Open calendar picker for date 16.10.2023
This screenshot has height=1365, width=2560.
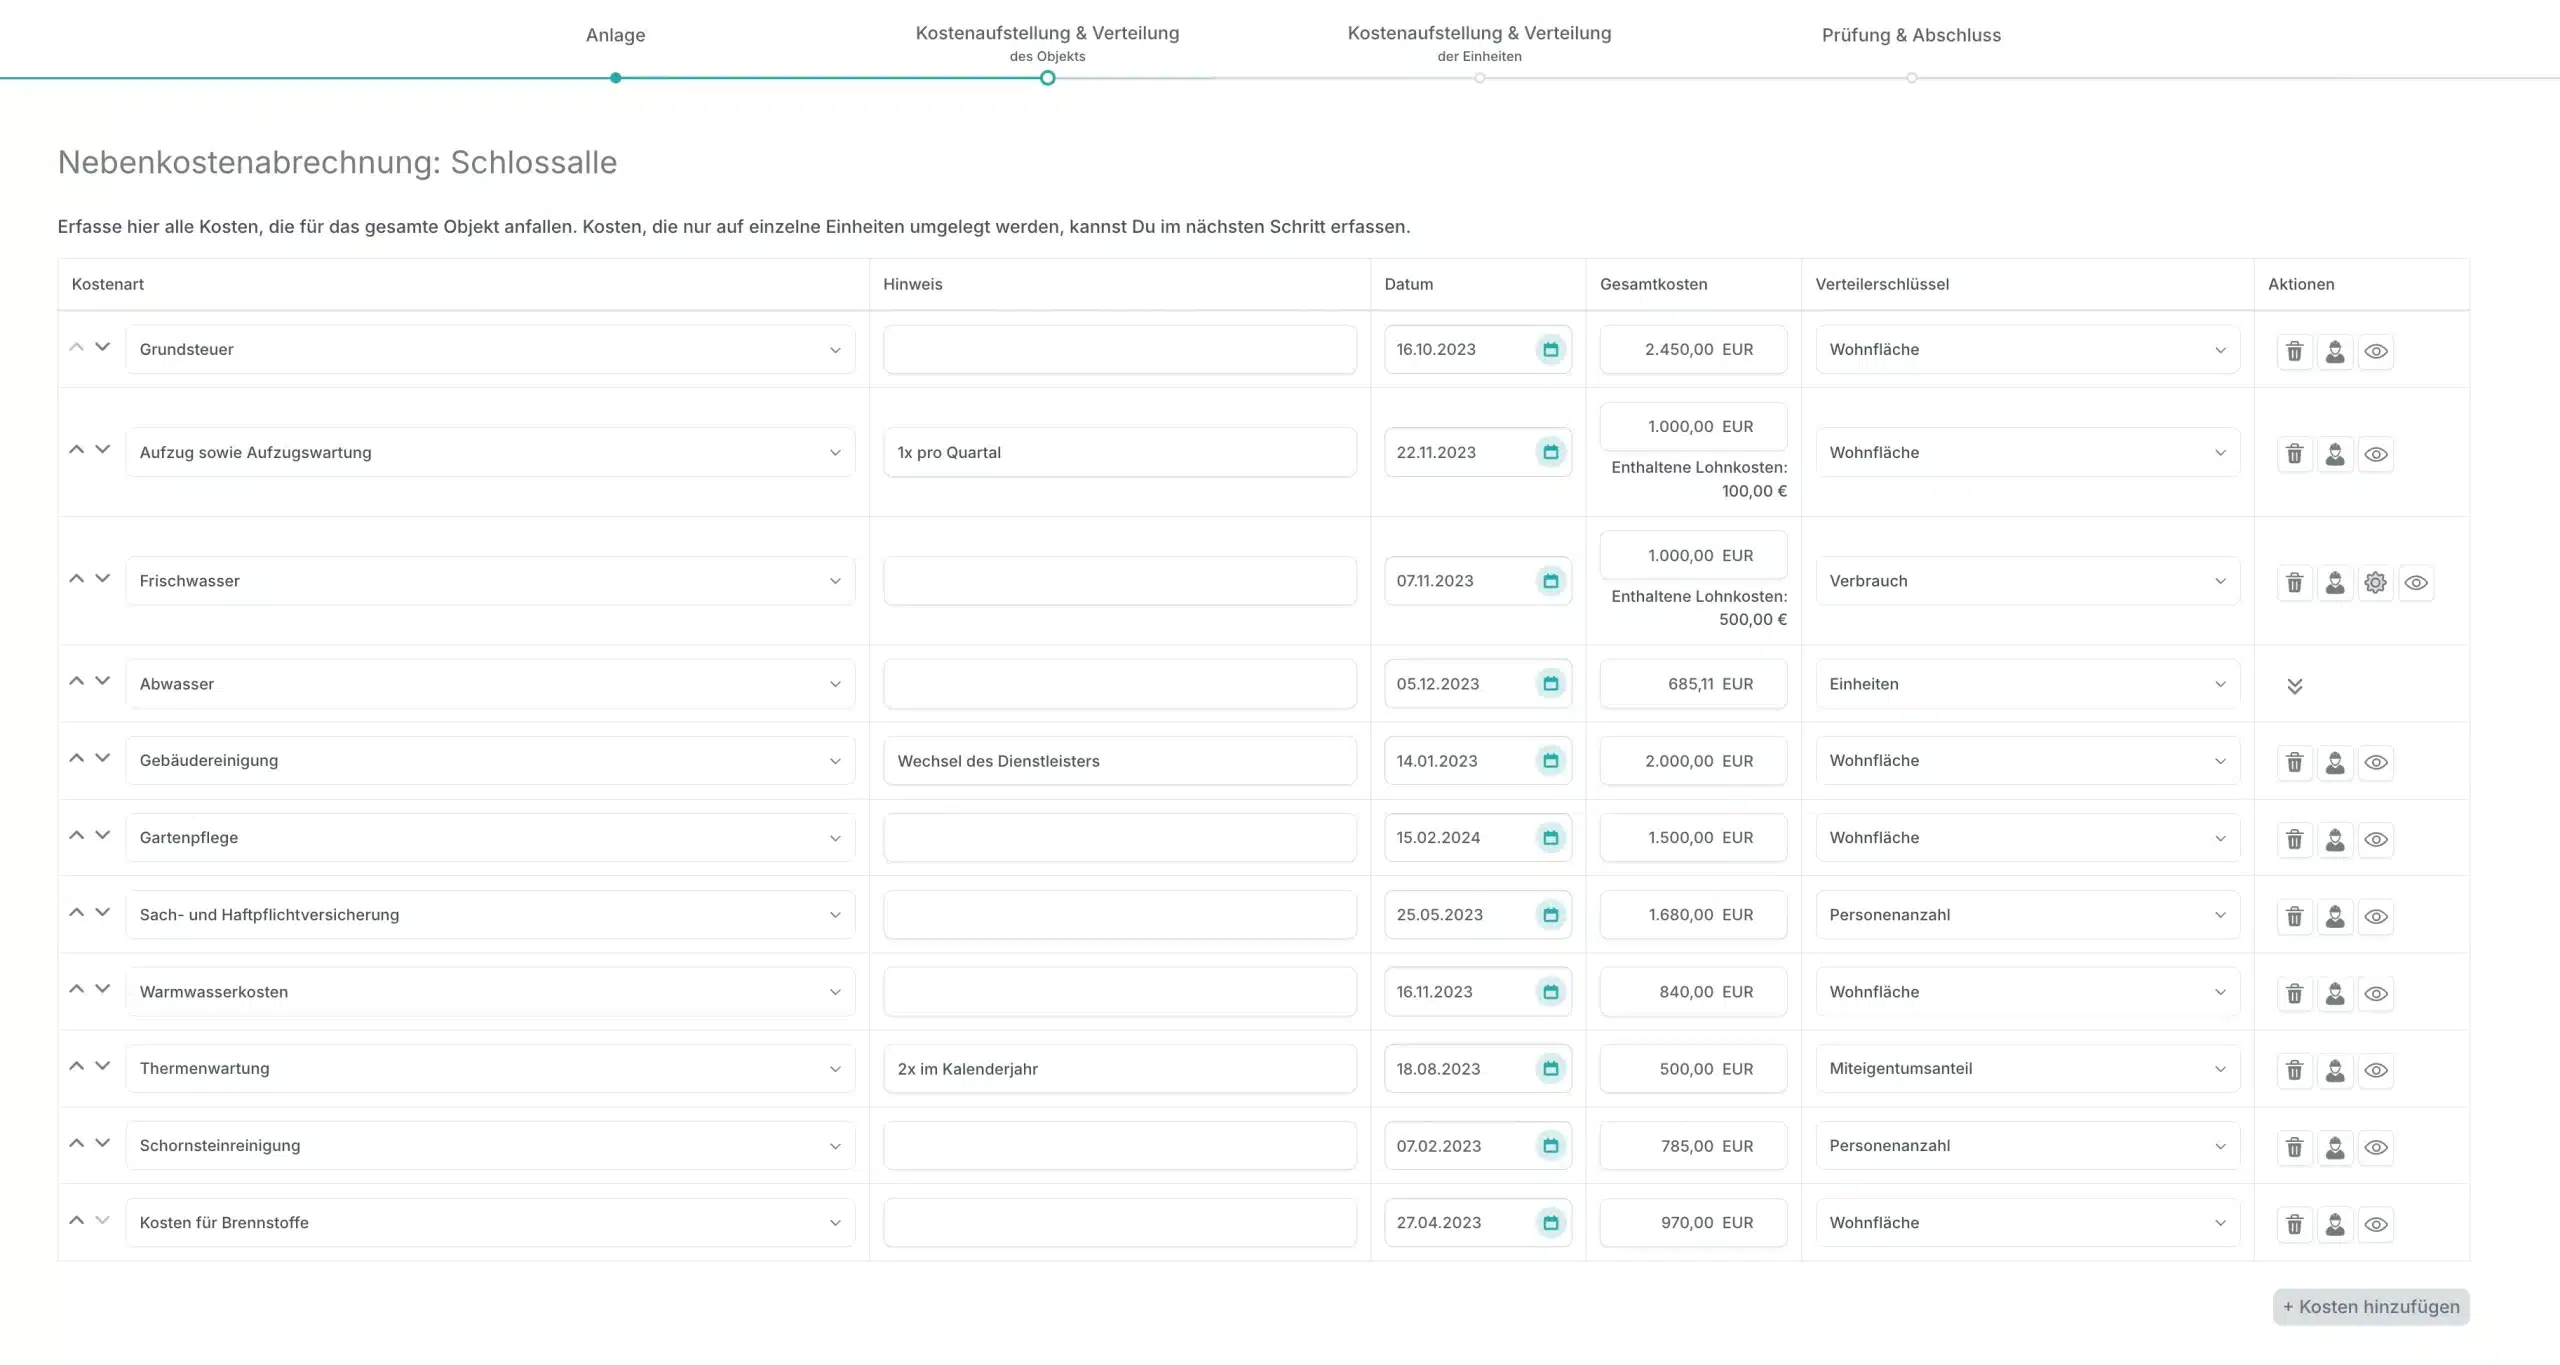point(1551,350)
